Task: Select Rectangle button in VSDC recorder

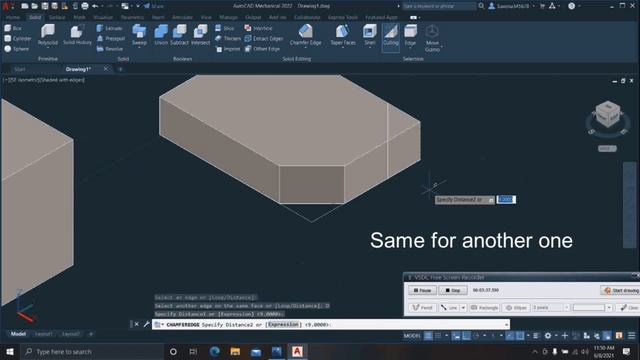Action: [484, 308]
